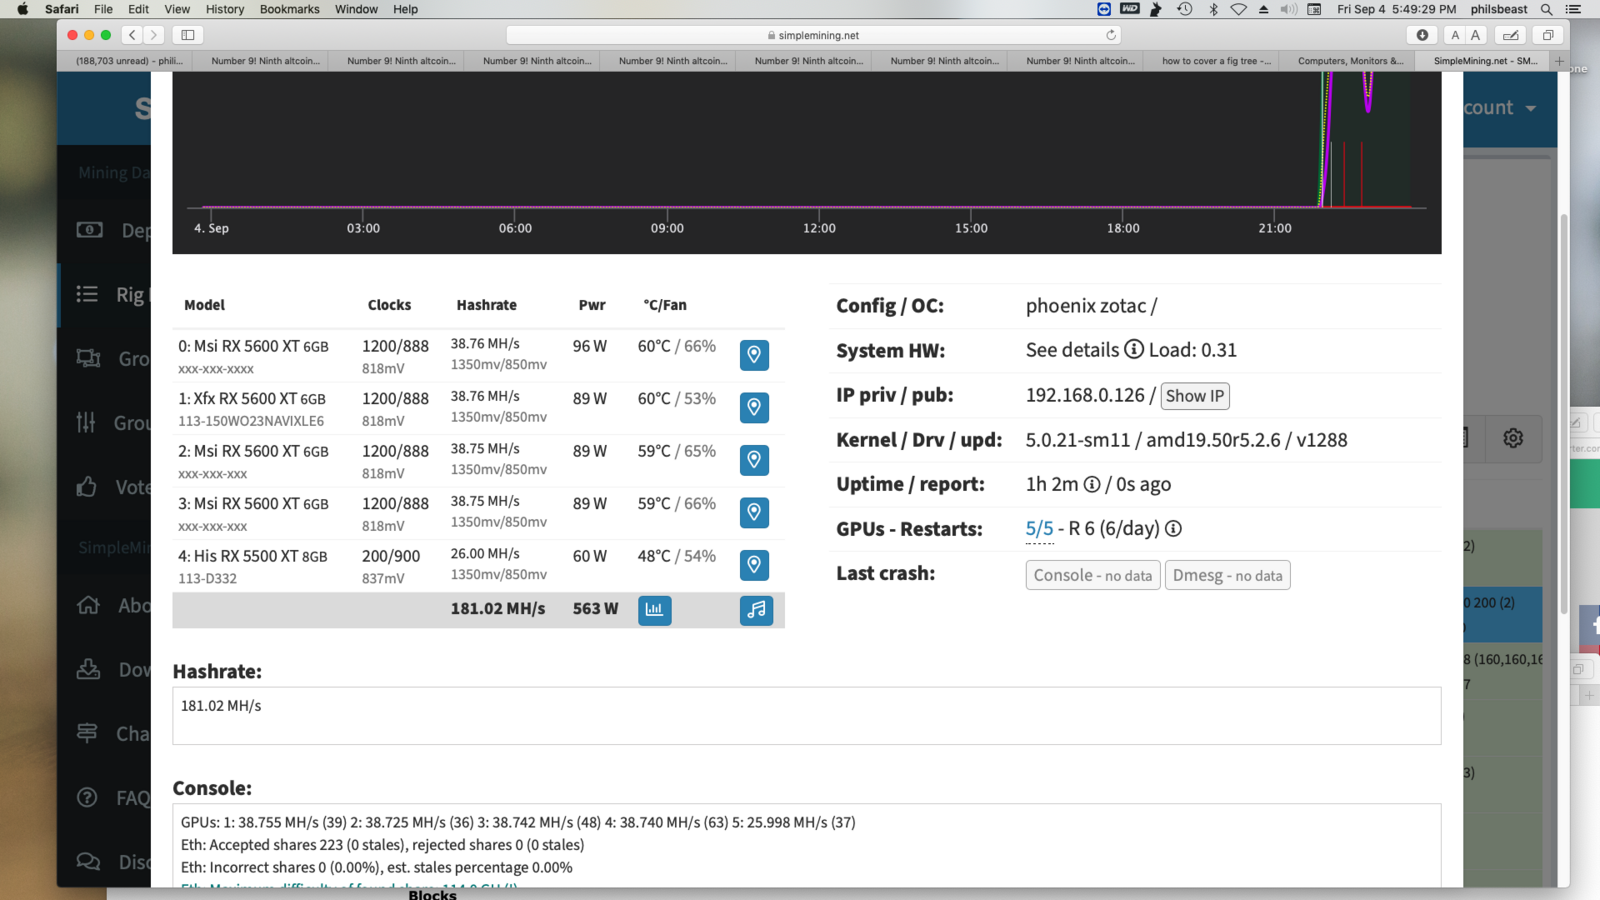Click the Hashrate 181.02 MH/s text box
Image resolution: width=1600 pixels, height=900 pixels.
(x=807, y=715)
